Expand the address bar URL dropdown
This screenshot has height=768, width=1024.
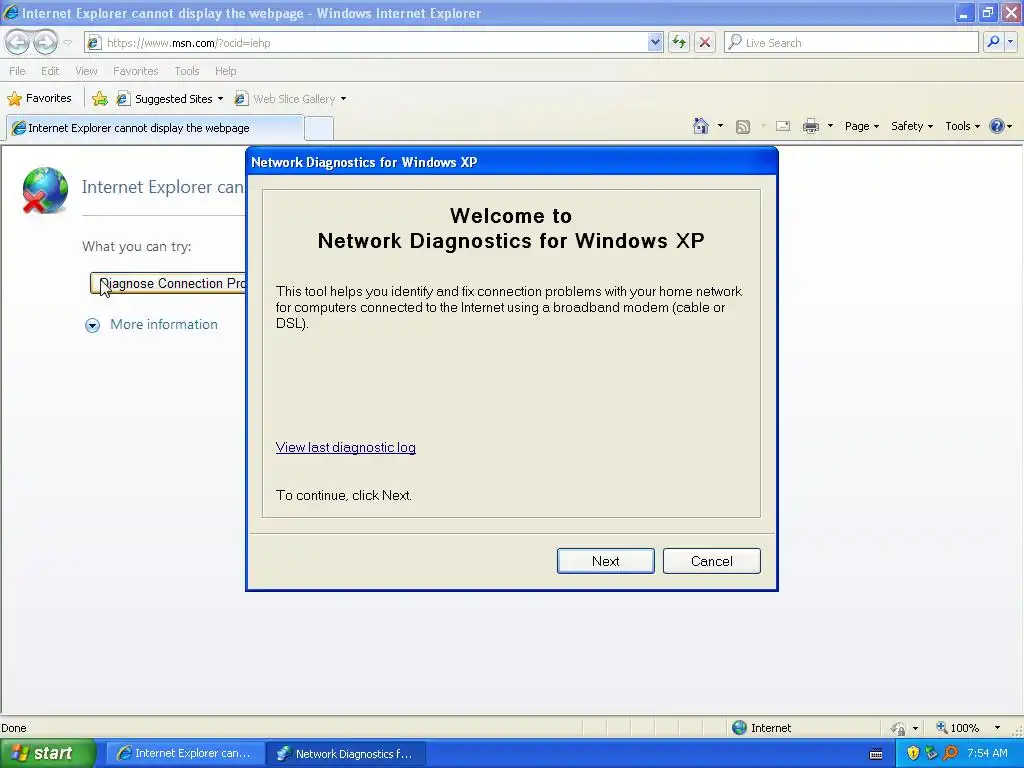coord(655,42)
